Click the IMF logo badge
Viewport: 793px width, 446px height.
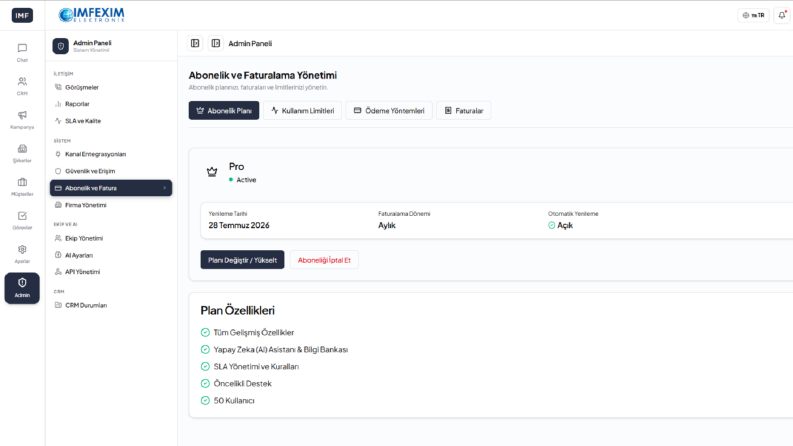tap(22, 15)
